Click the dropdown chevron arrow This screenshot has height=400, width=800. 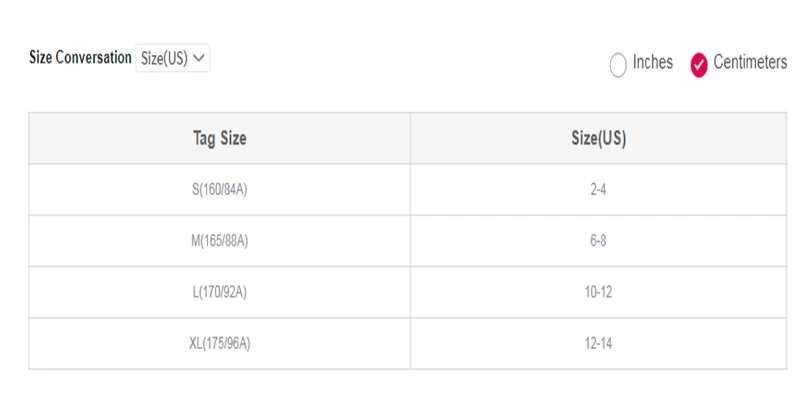coord(199,58)
